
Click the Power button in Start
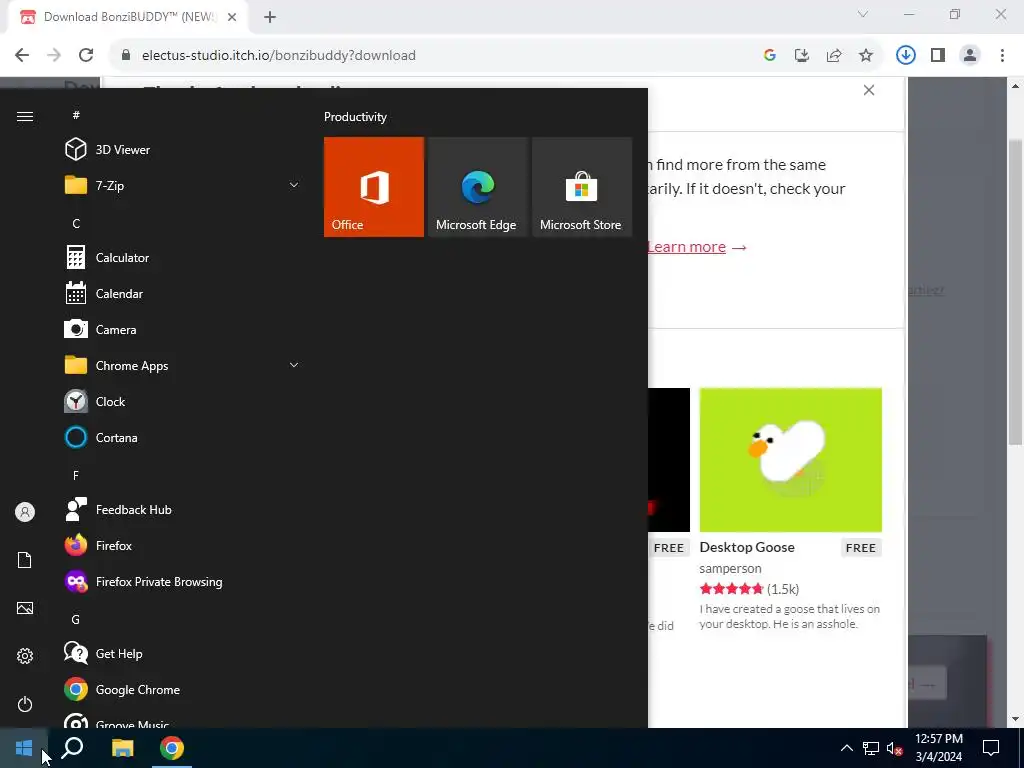(25, 704)
